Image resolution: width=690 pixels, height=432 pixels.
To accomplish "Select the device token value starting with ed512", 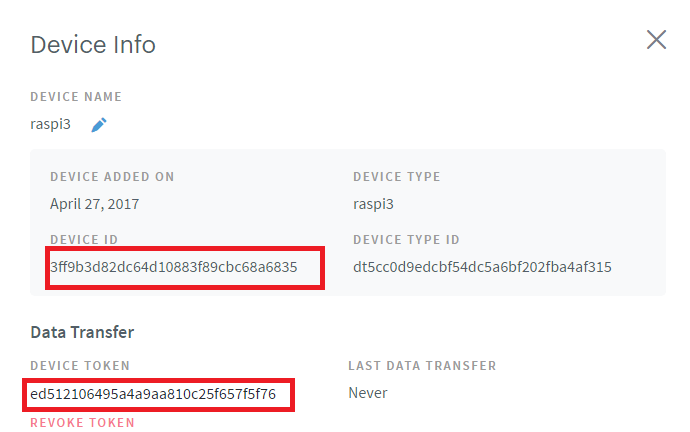I will (153, 394).
